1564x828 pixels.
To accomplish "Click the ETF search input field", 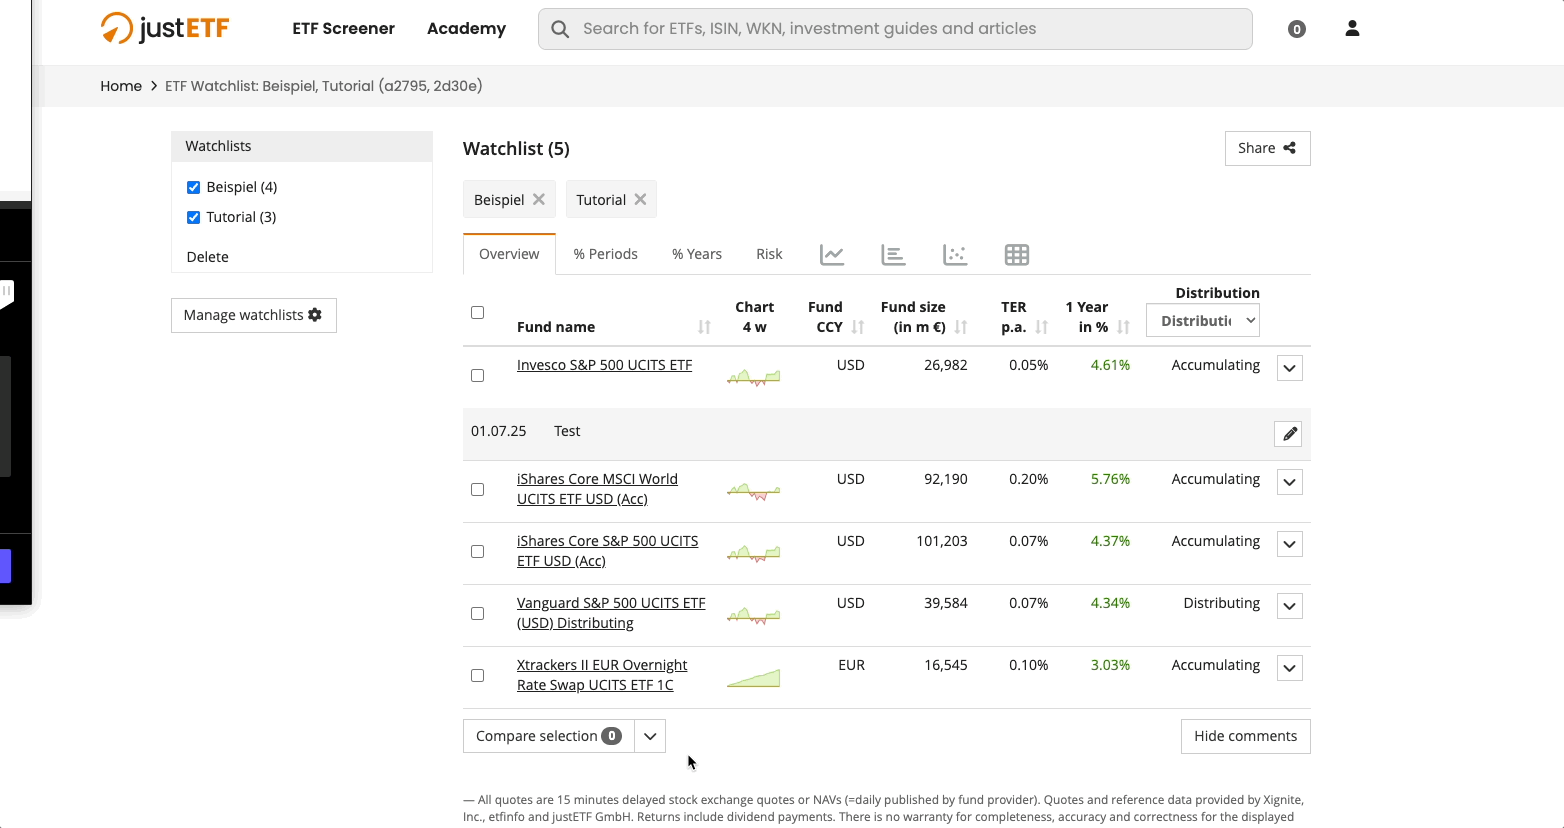I will [895, 29].
